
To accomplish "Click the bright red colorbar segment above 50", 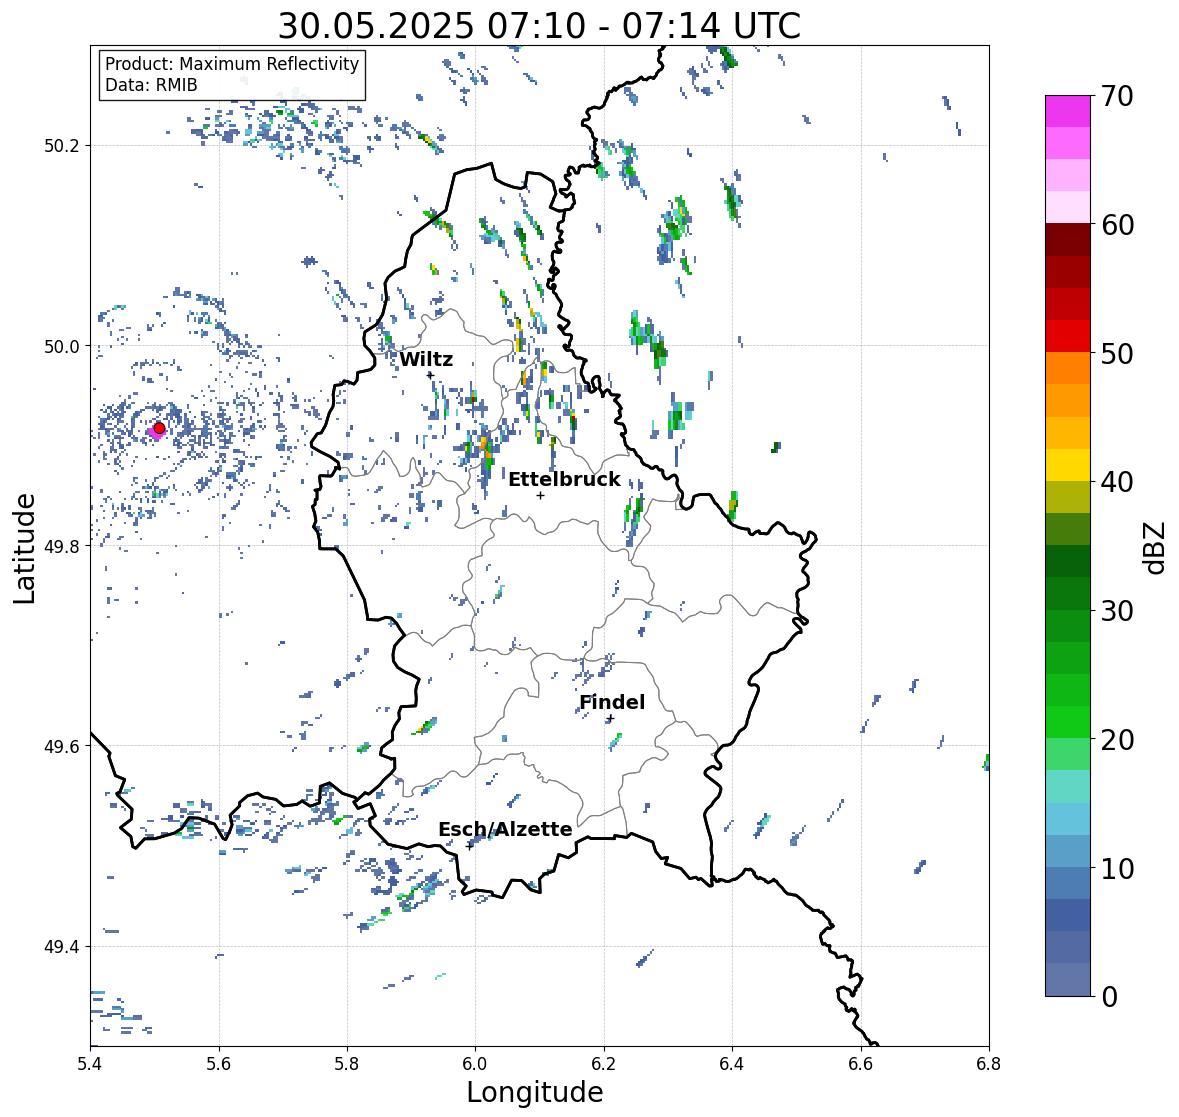I will [1068, 336].
